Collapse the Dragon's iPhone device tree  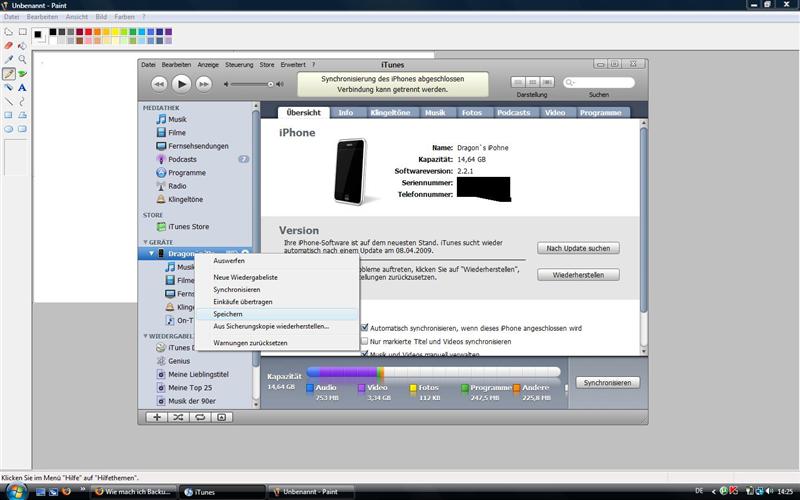(x=152, y=254)
